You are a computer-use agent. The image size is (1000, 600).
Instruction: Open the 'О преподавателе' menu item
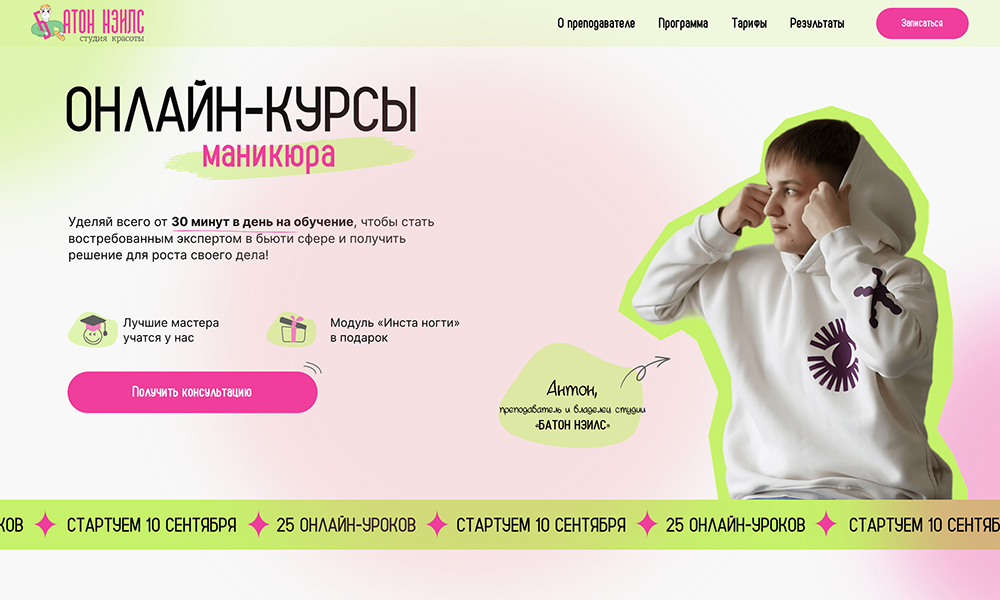point(596,24)
